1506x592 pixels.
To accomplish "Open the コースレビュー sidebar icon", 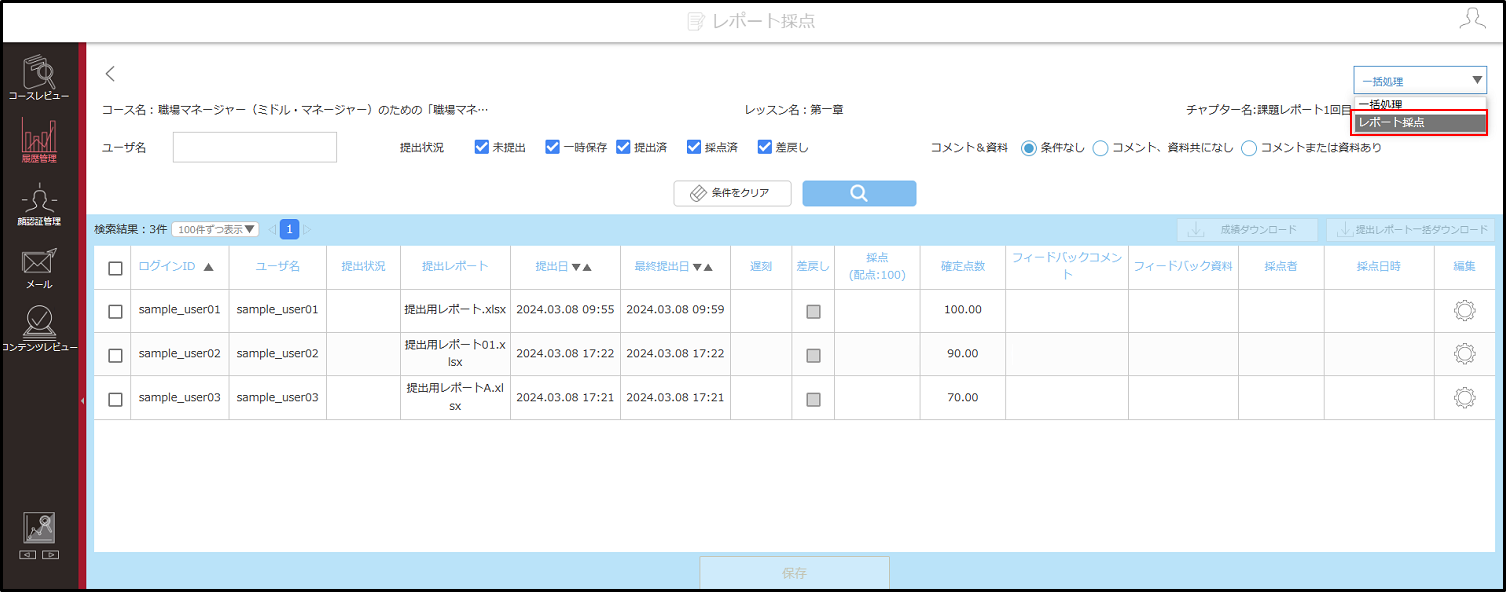I will coord(39,77).
